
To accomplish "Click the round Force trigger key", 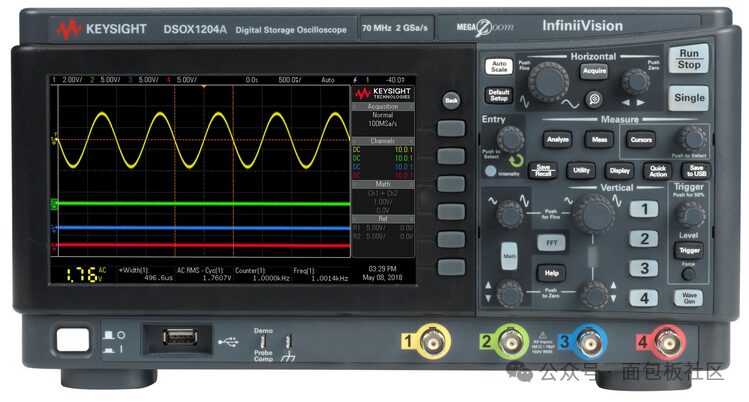I will tap(688, 275).
